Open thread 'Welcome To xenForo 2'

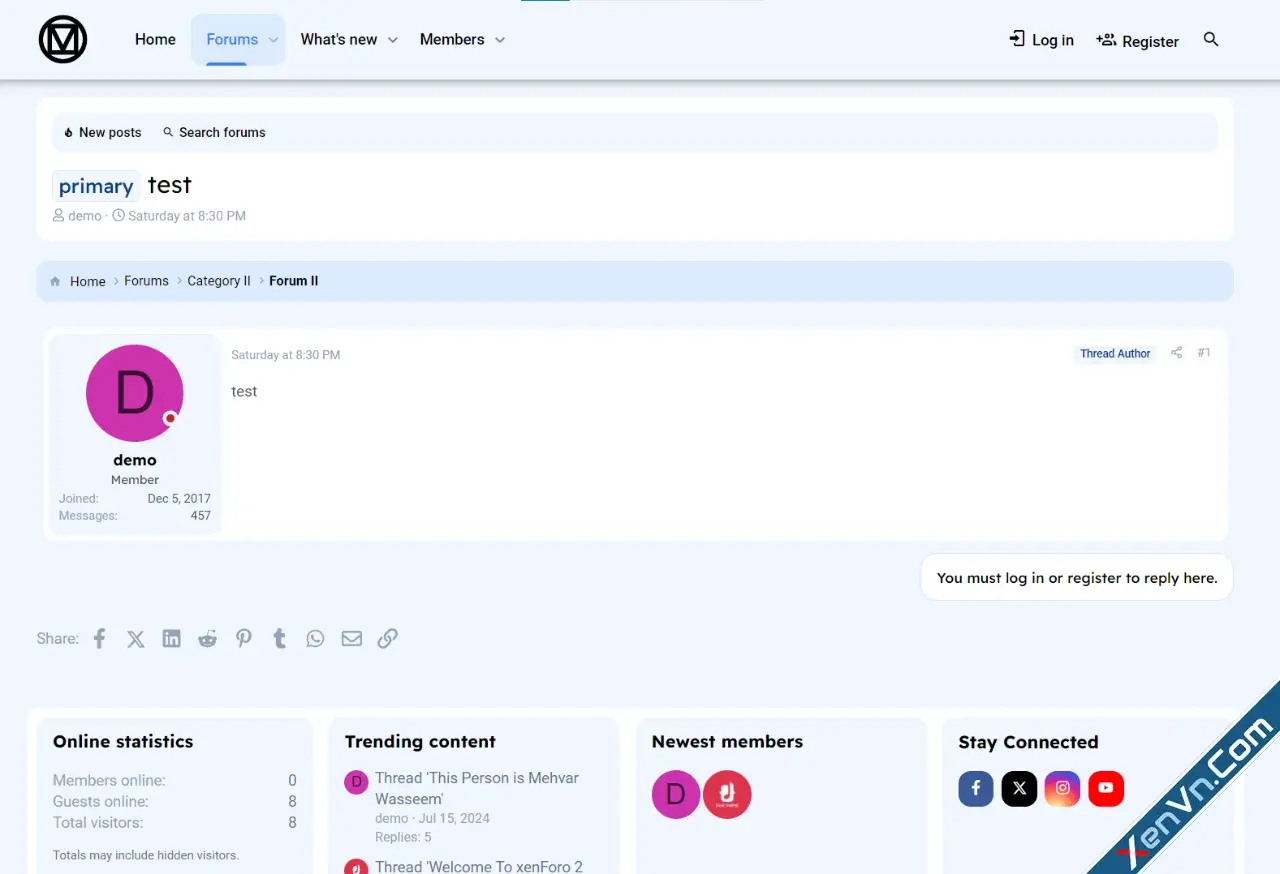[x=479, y=866]
